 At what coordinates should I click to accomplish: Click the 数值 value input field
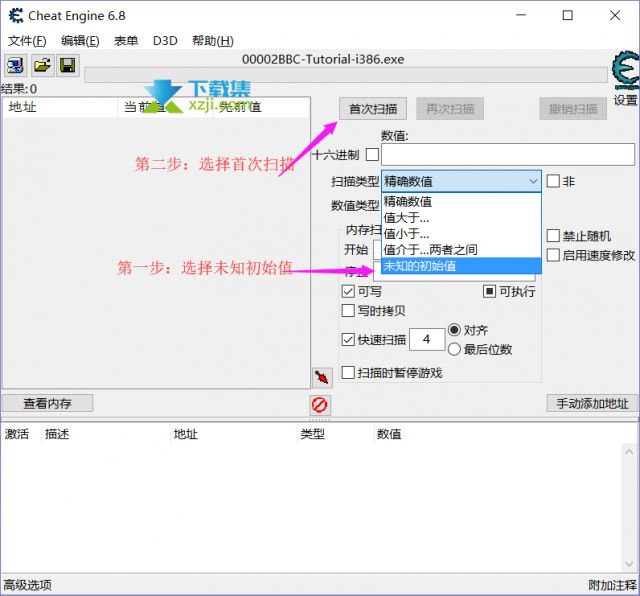(x=508, y=154)
